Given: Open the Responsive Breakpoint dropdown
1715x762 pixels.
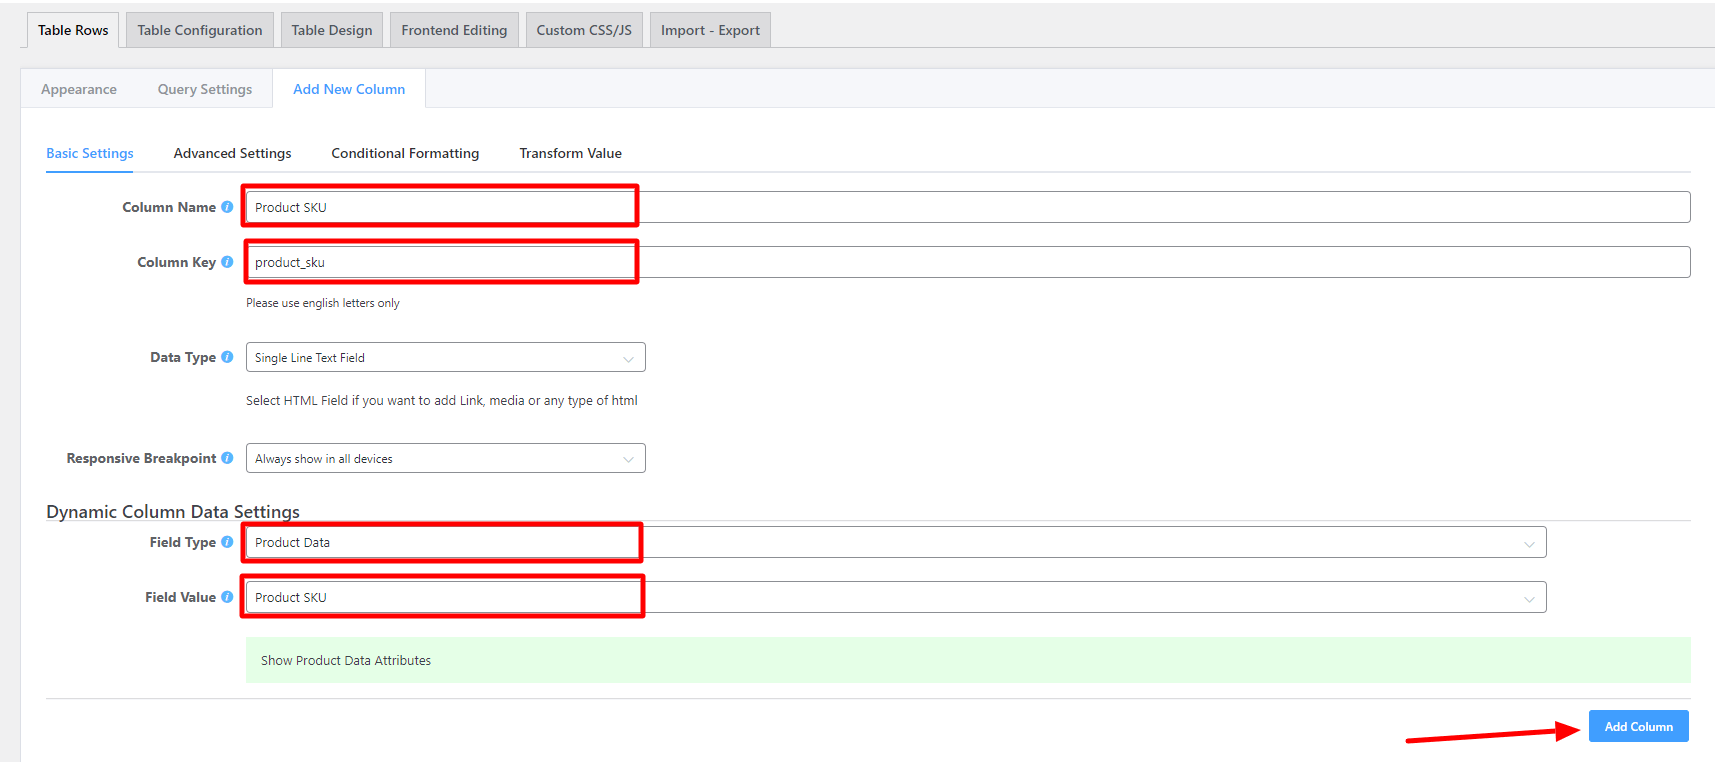Looking at the screenshot, I should [x=445, y=458].
